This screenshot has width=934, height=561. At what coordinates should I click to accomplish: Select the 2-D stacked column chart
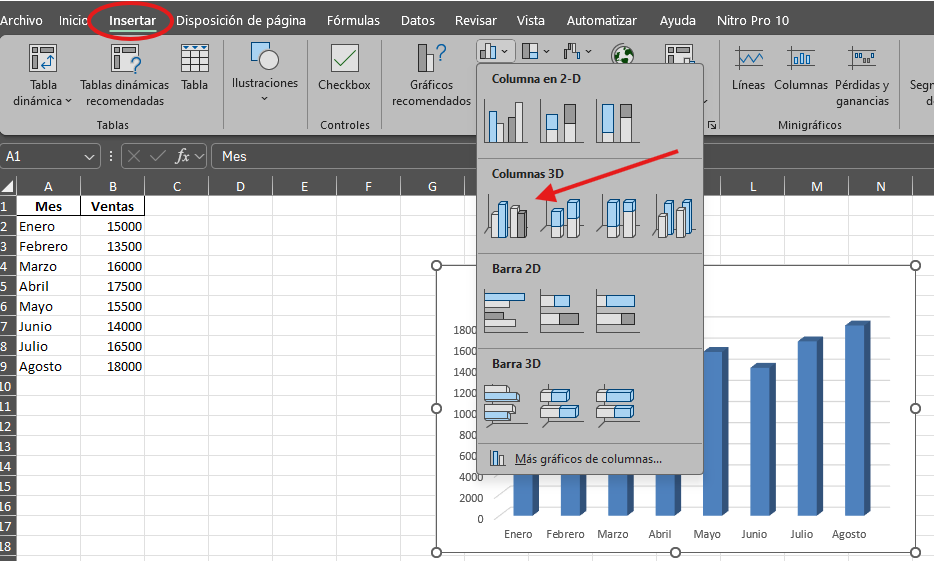[562, 121]
